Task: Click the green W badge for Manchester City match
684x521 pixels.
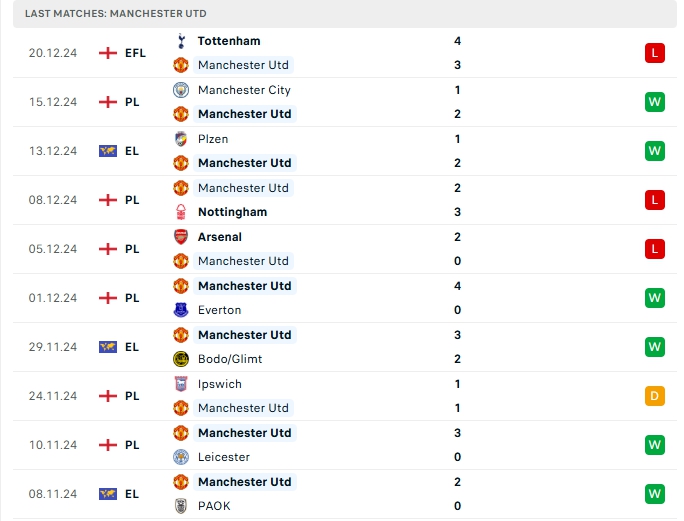Action: point(655,102)
